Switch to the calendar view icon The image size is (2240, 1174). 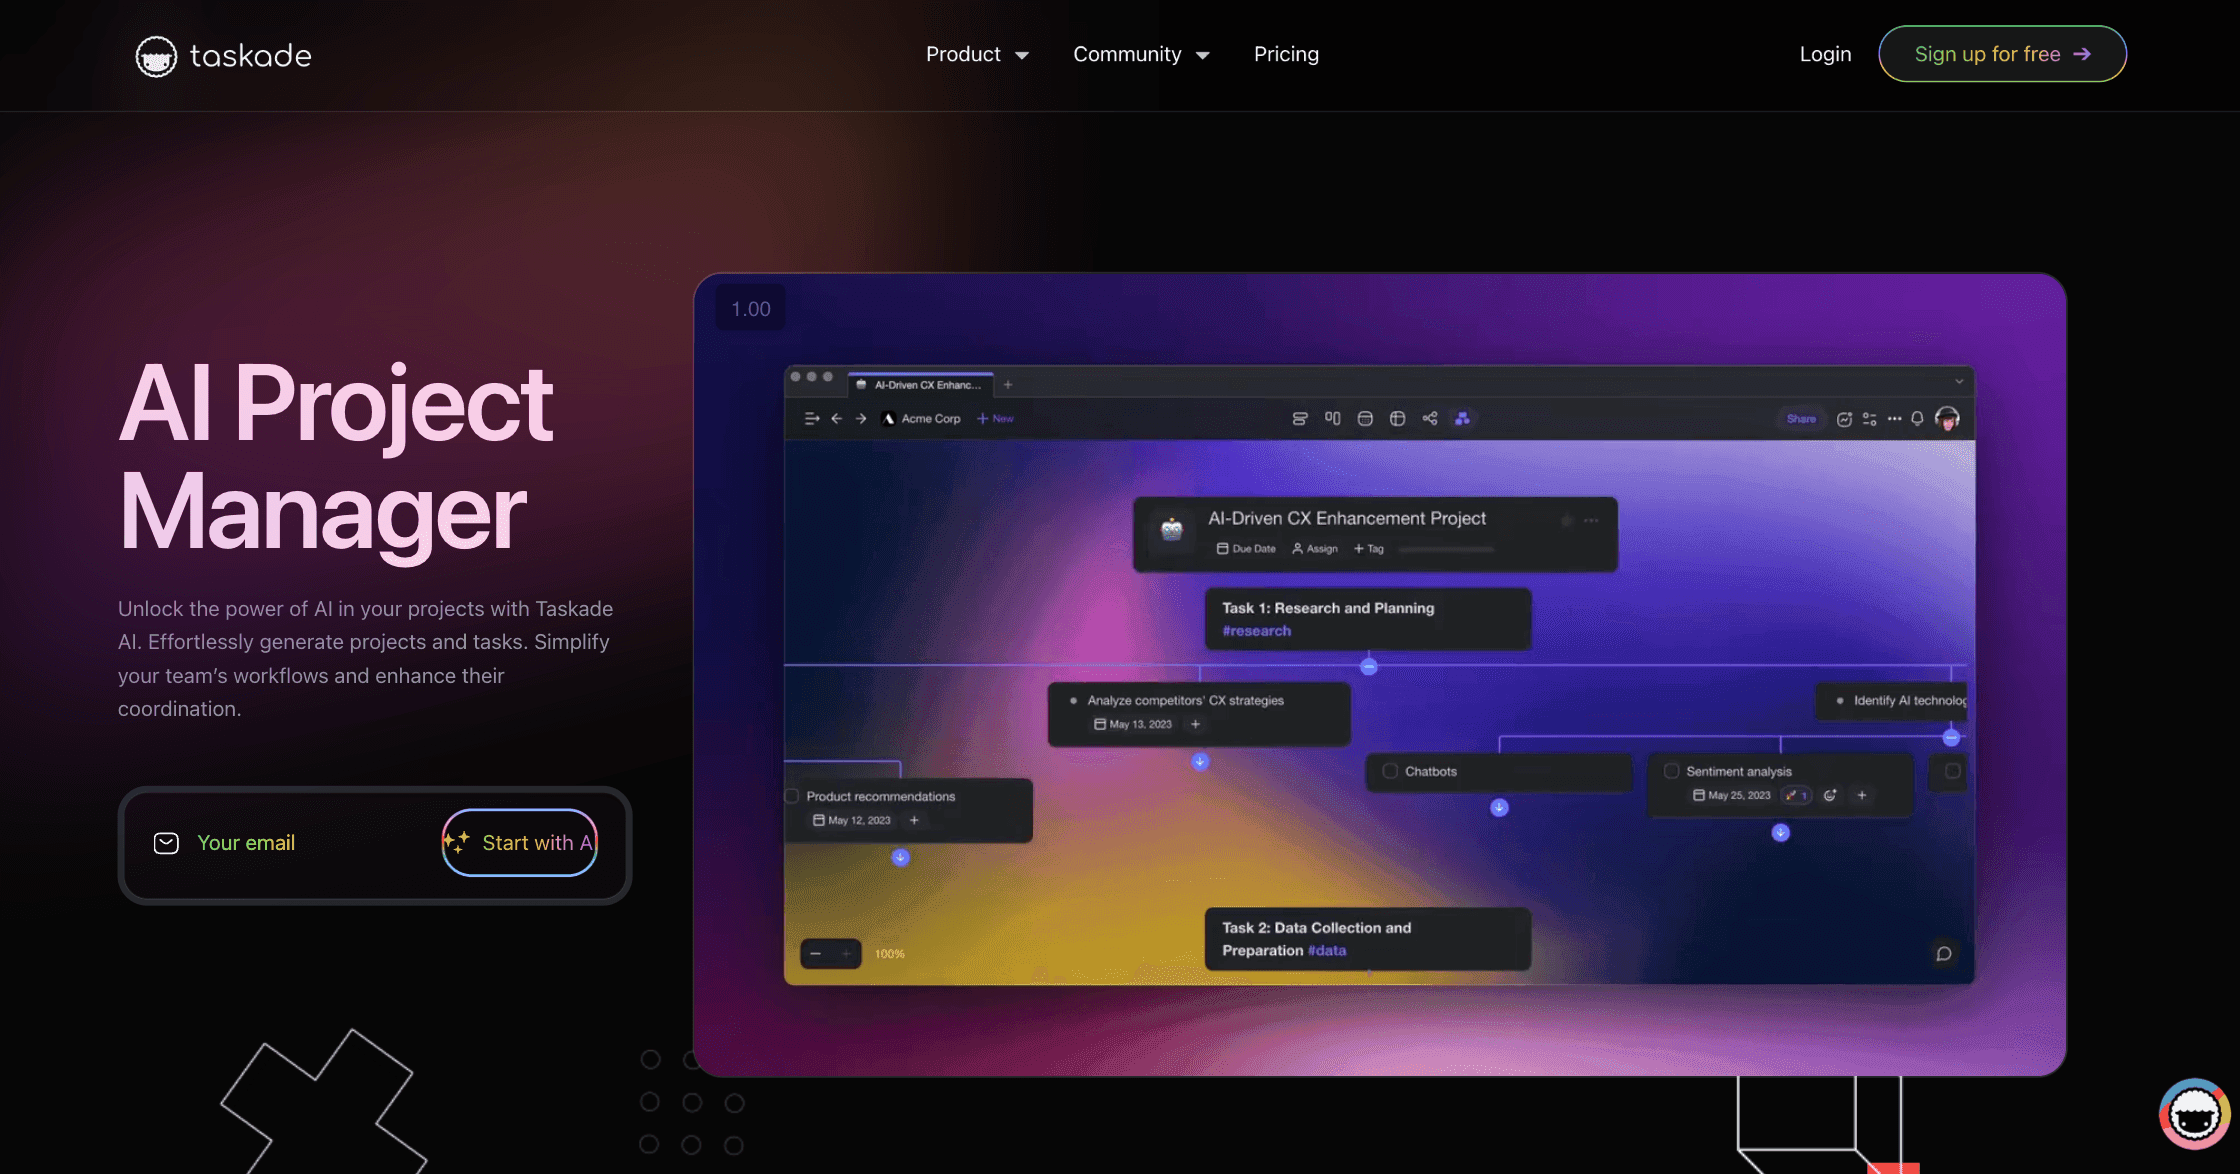[1365, 419]
